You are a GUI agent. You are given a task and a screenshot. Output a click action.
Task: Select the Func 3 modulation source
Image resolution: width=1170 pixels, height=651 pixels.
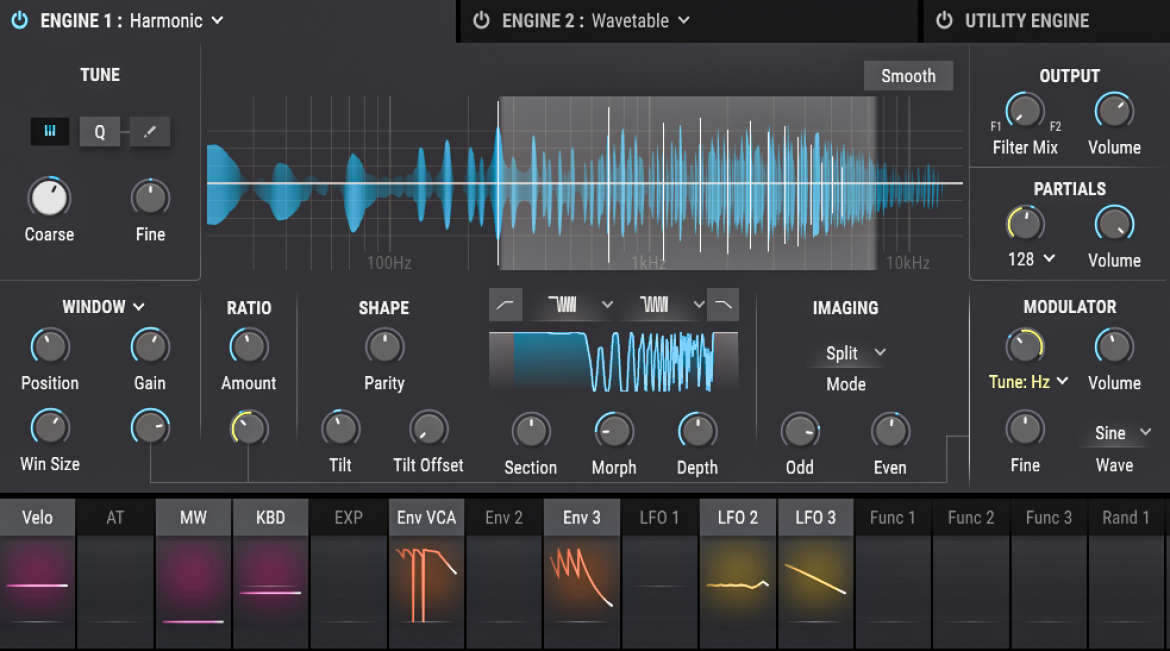pos(1048,517)
